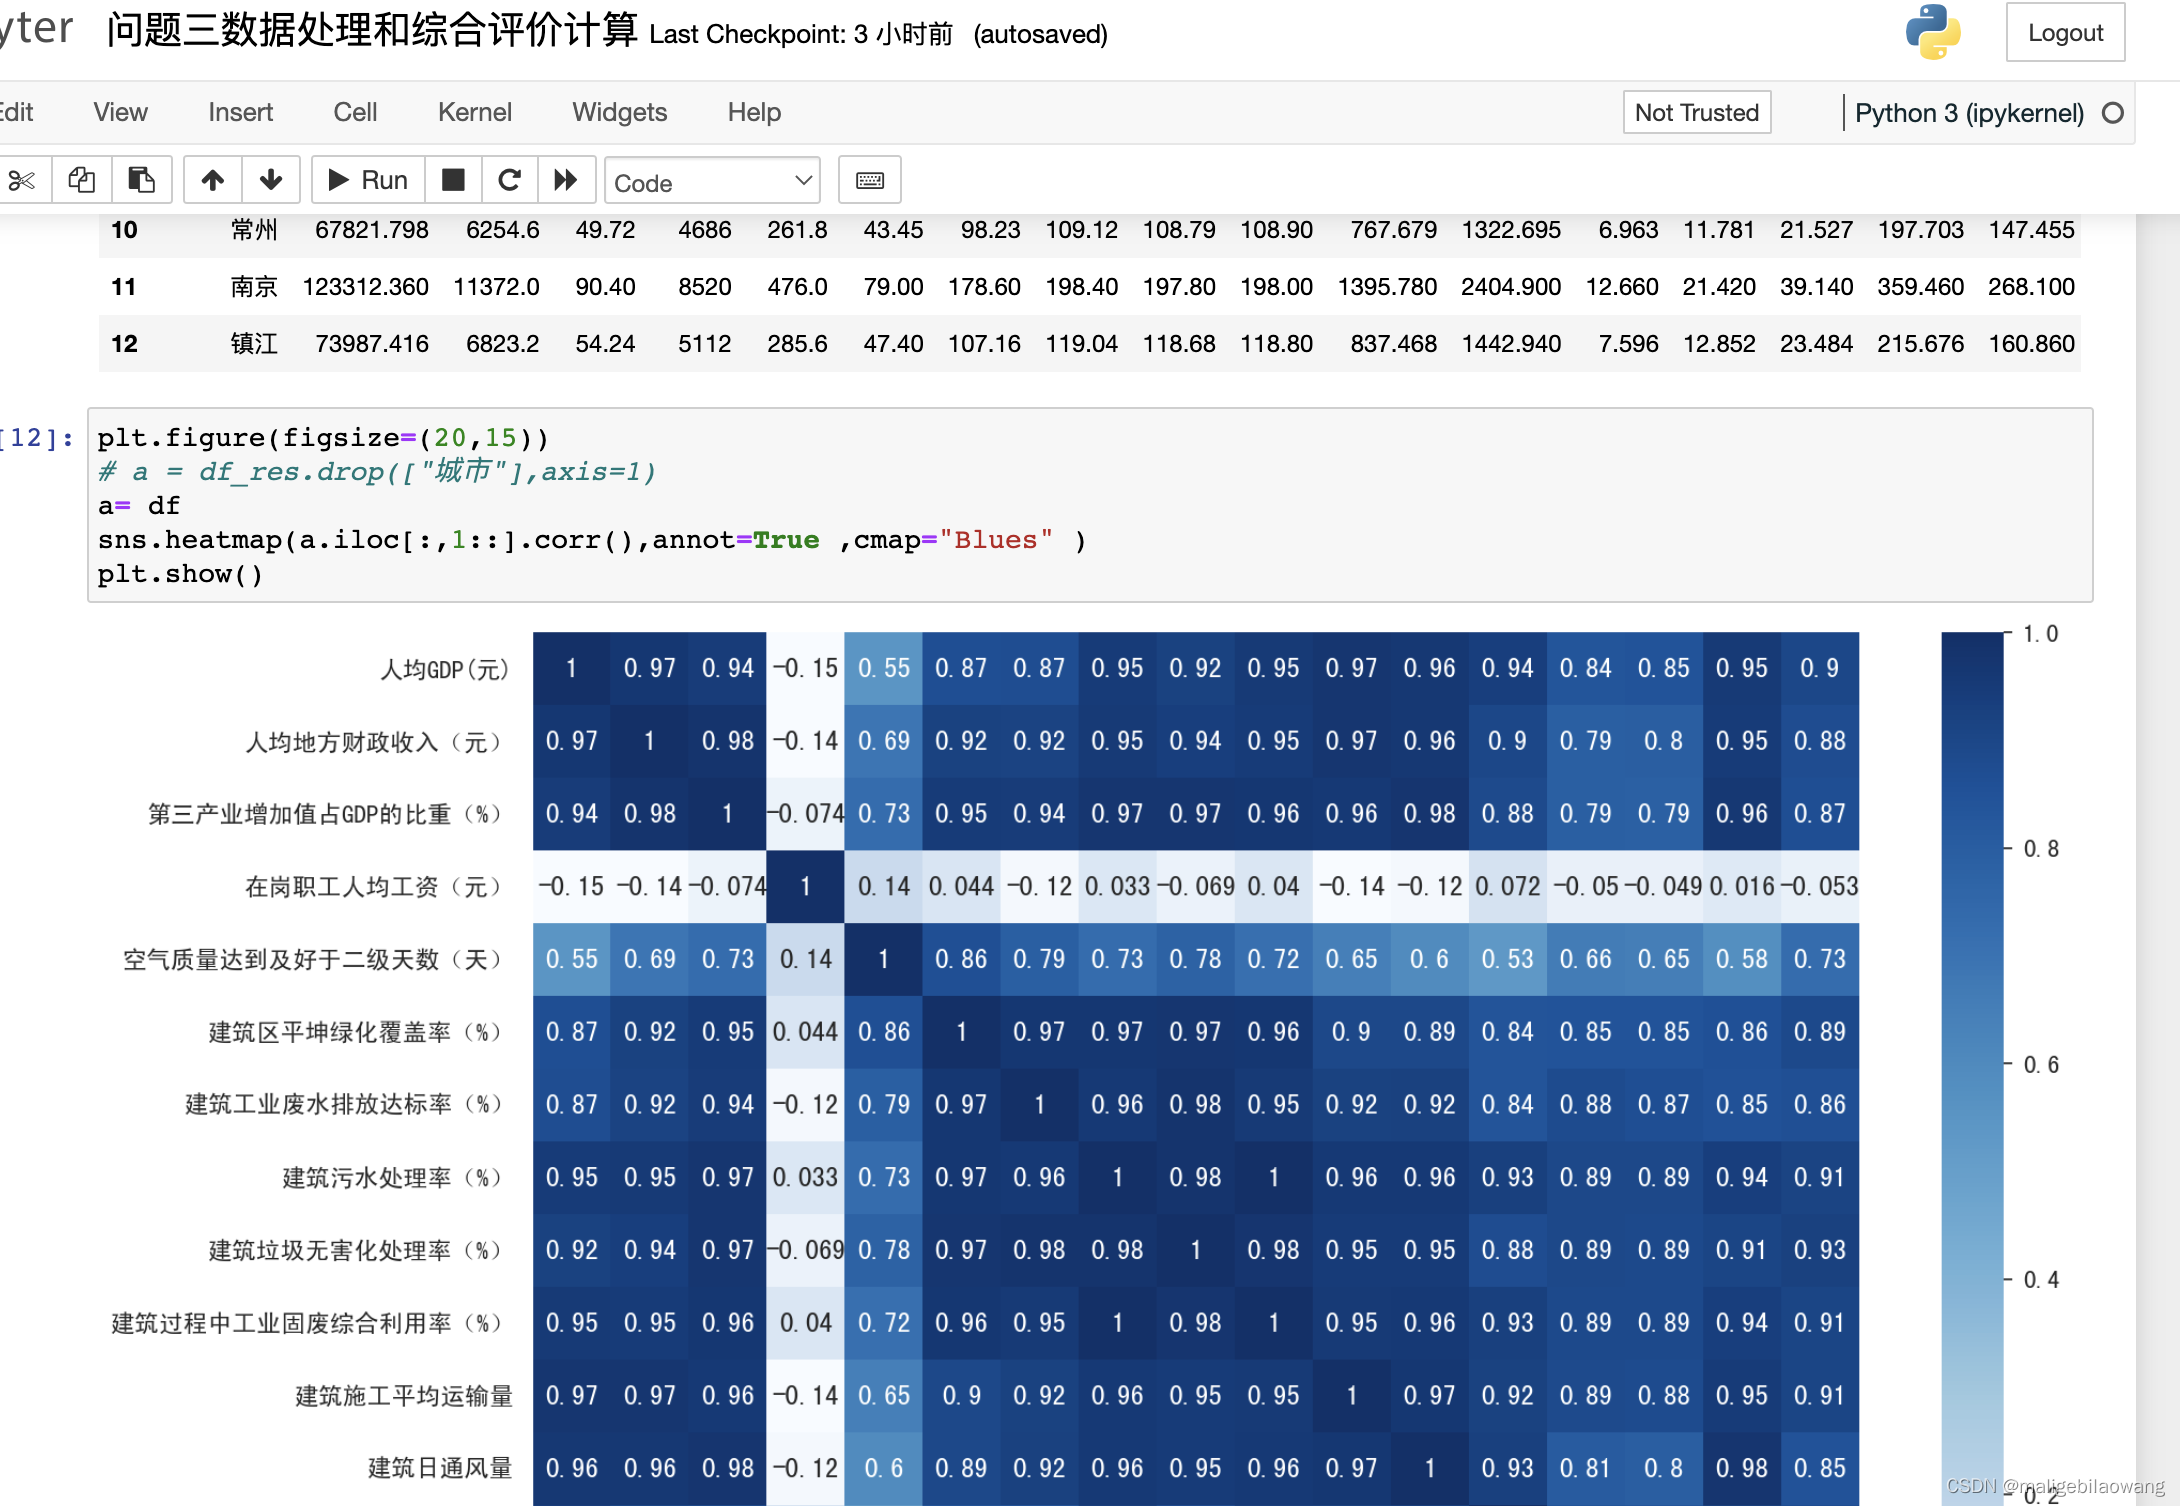Run the selected cell
Viewport: 2180px width, 1506px height.
(x=369, y=180)
